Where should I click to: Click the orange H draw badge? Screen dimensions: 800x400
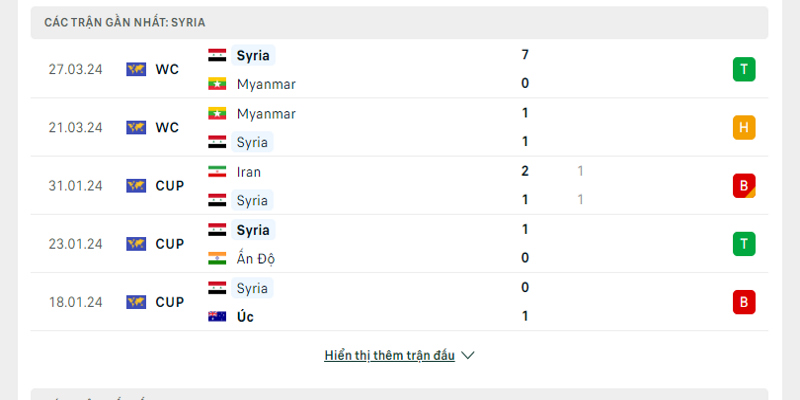(x=743, y=127)
